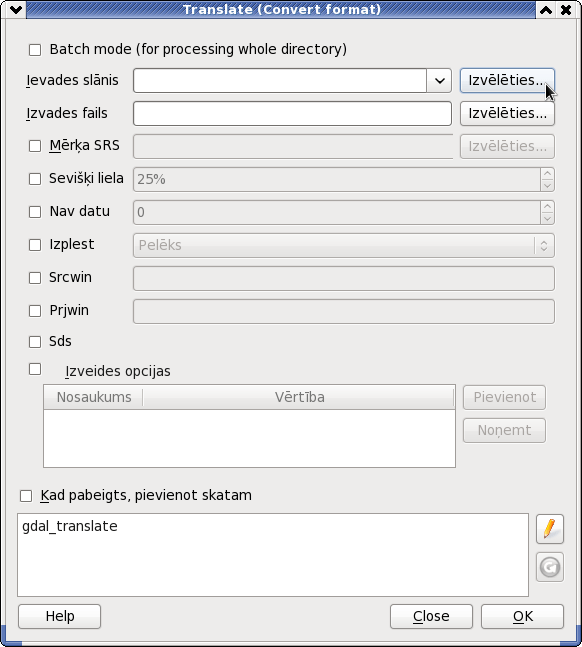Increase Sevišķi liela percentage with up arrow
The image size is (582, 647).
point(547,174)
